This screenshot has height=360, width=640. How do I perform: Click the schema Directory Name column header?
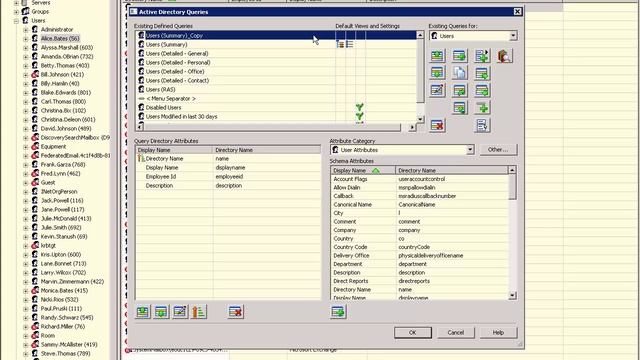tap(452, 170)
